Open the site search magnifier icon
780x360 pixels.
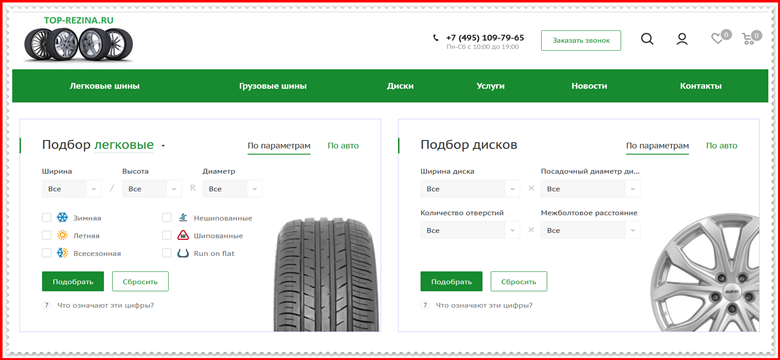647,39
